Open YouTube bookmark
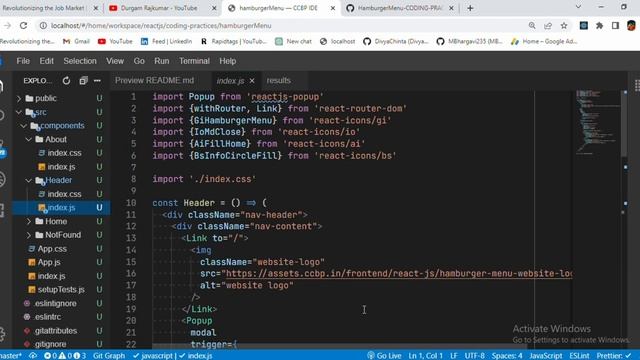 [x=115, y=41]
